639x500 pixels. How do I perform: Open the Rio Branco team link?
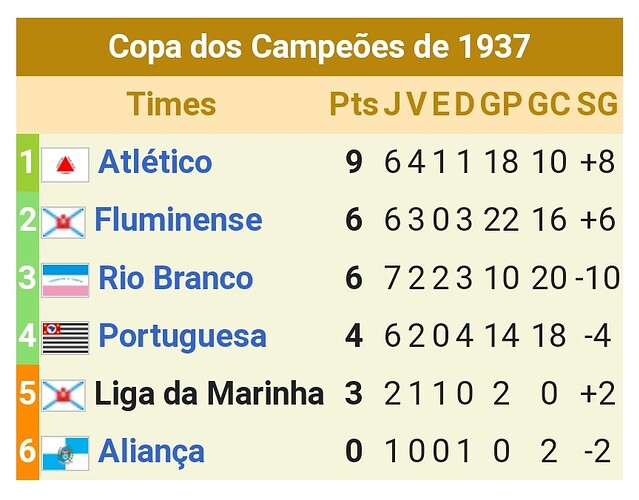[176, 278]
